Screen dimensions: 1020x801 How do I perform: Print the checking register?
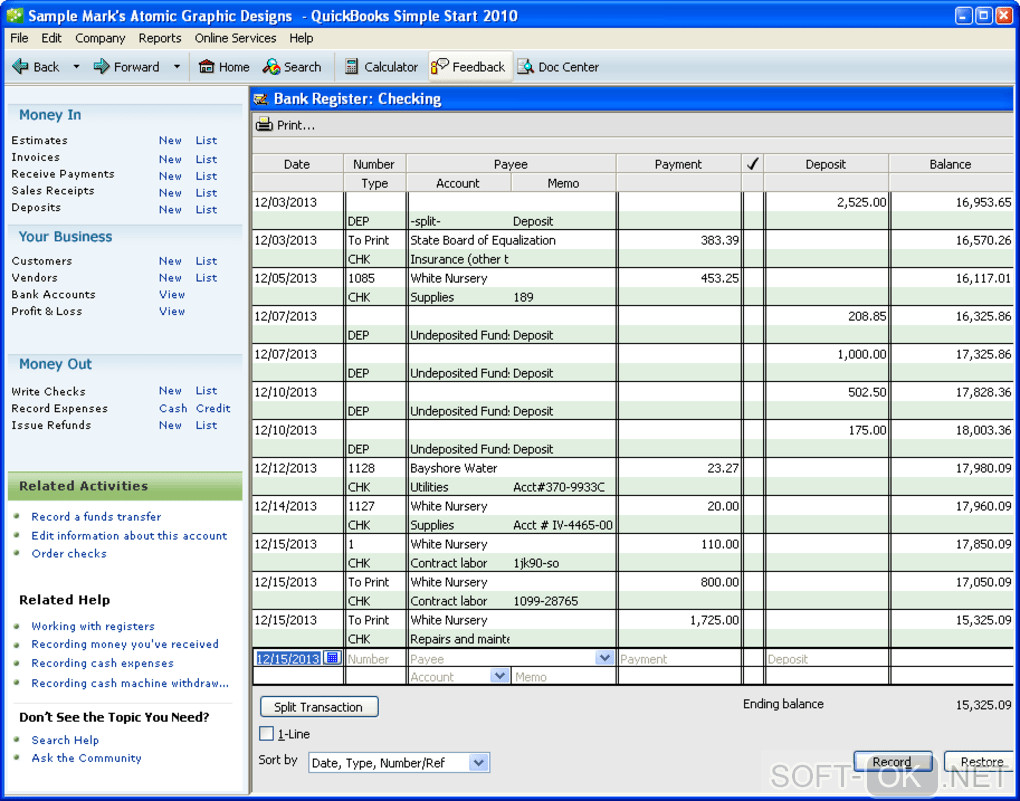285,125
